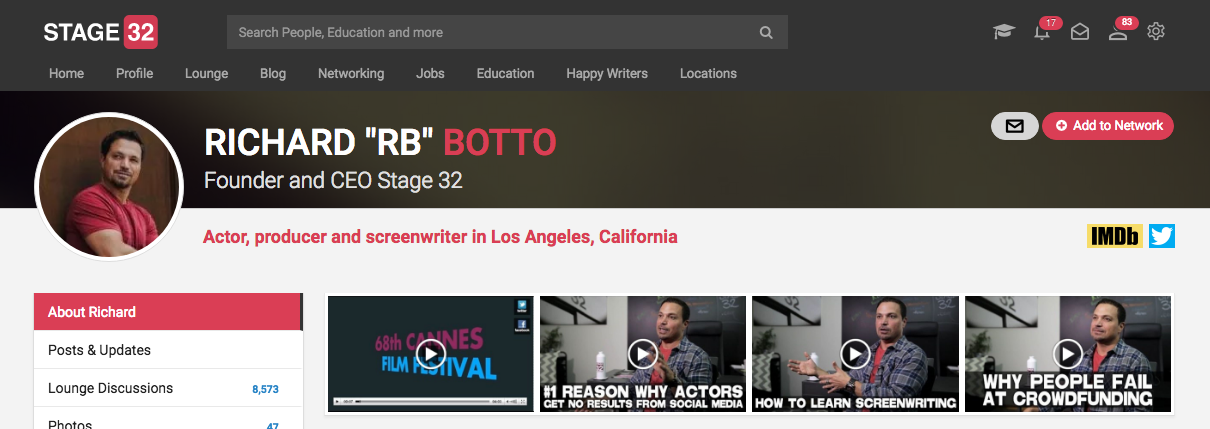Open the settings gear icon
Screen dimensions: 1210x429
pyautogui.click(x=1156, y=32)
